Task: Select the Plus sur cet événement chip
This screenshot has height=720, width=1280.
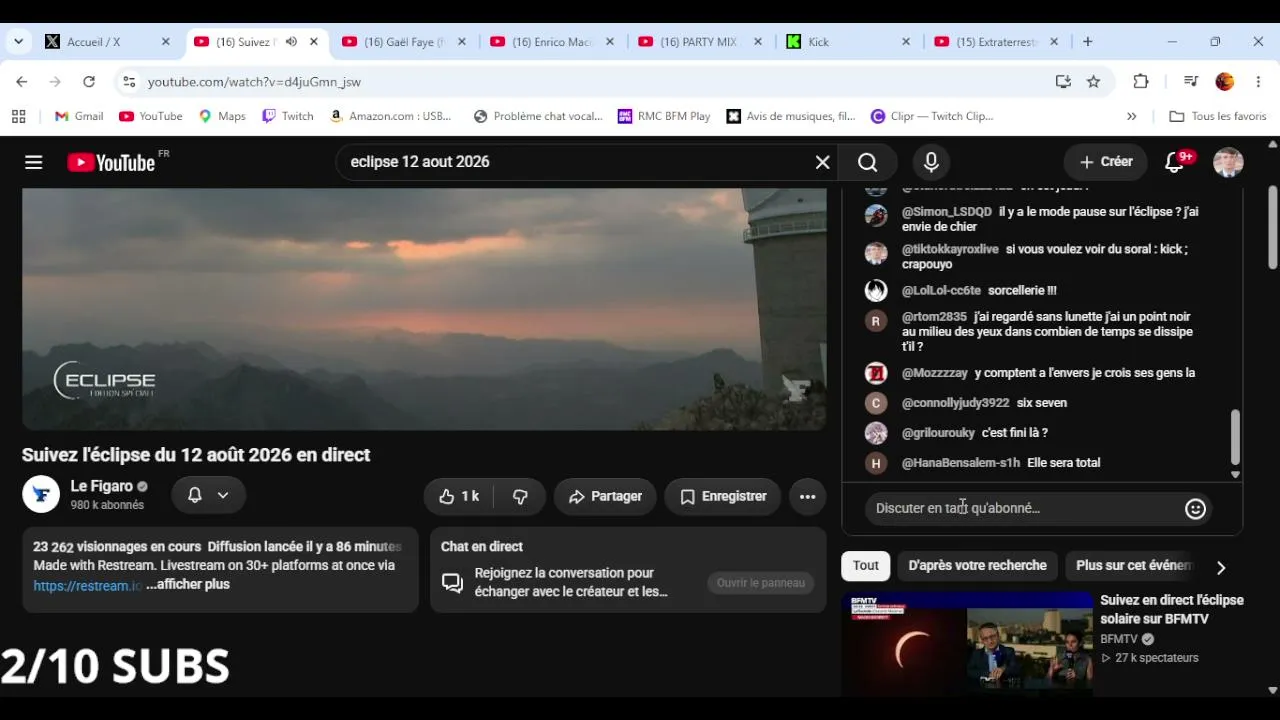Action: click(1134, 566)
